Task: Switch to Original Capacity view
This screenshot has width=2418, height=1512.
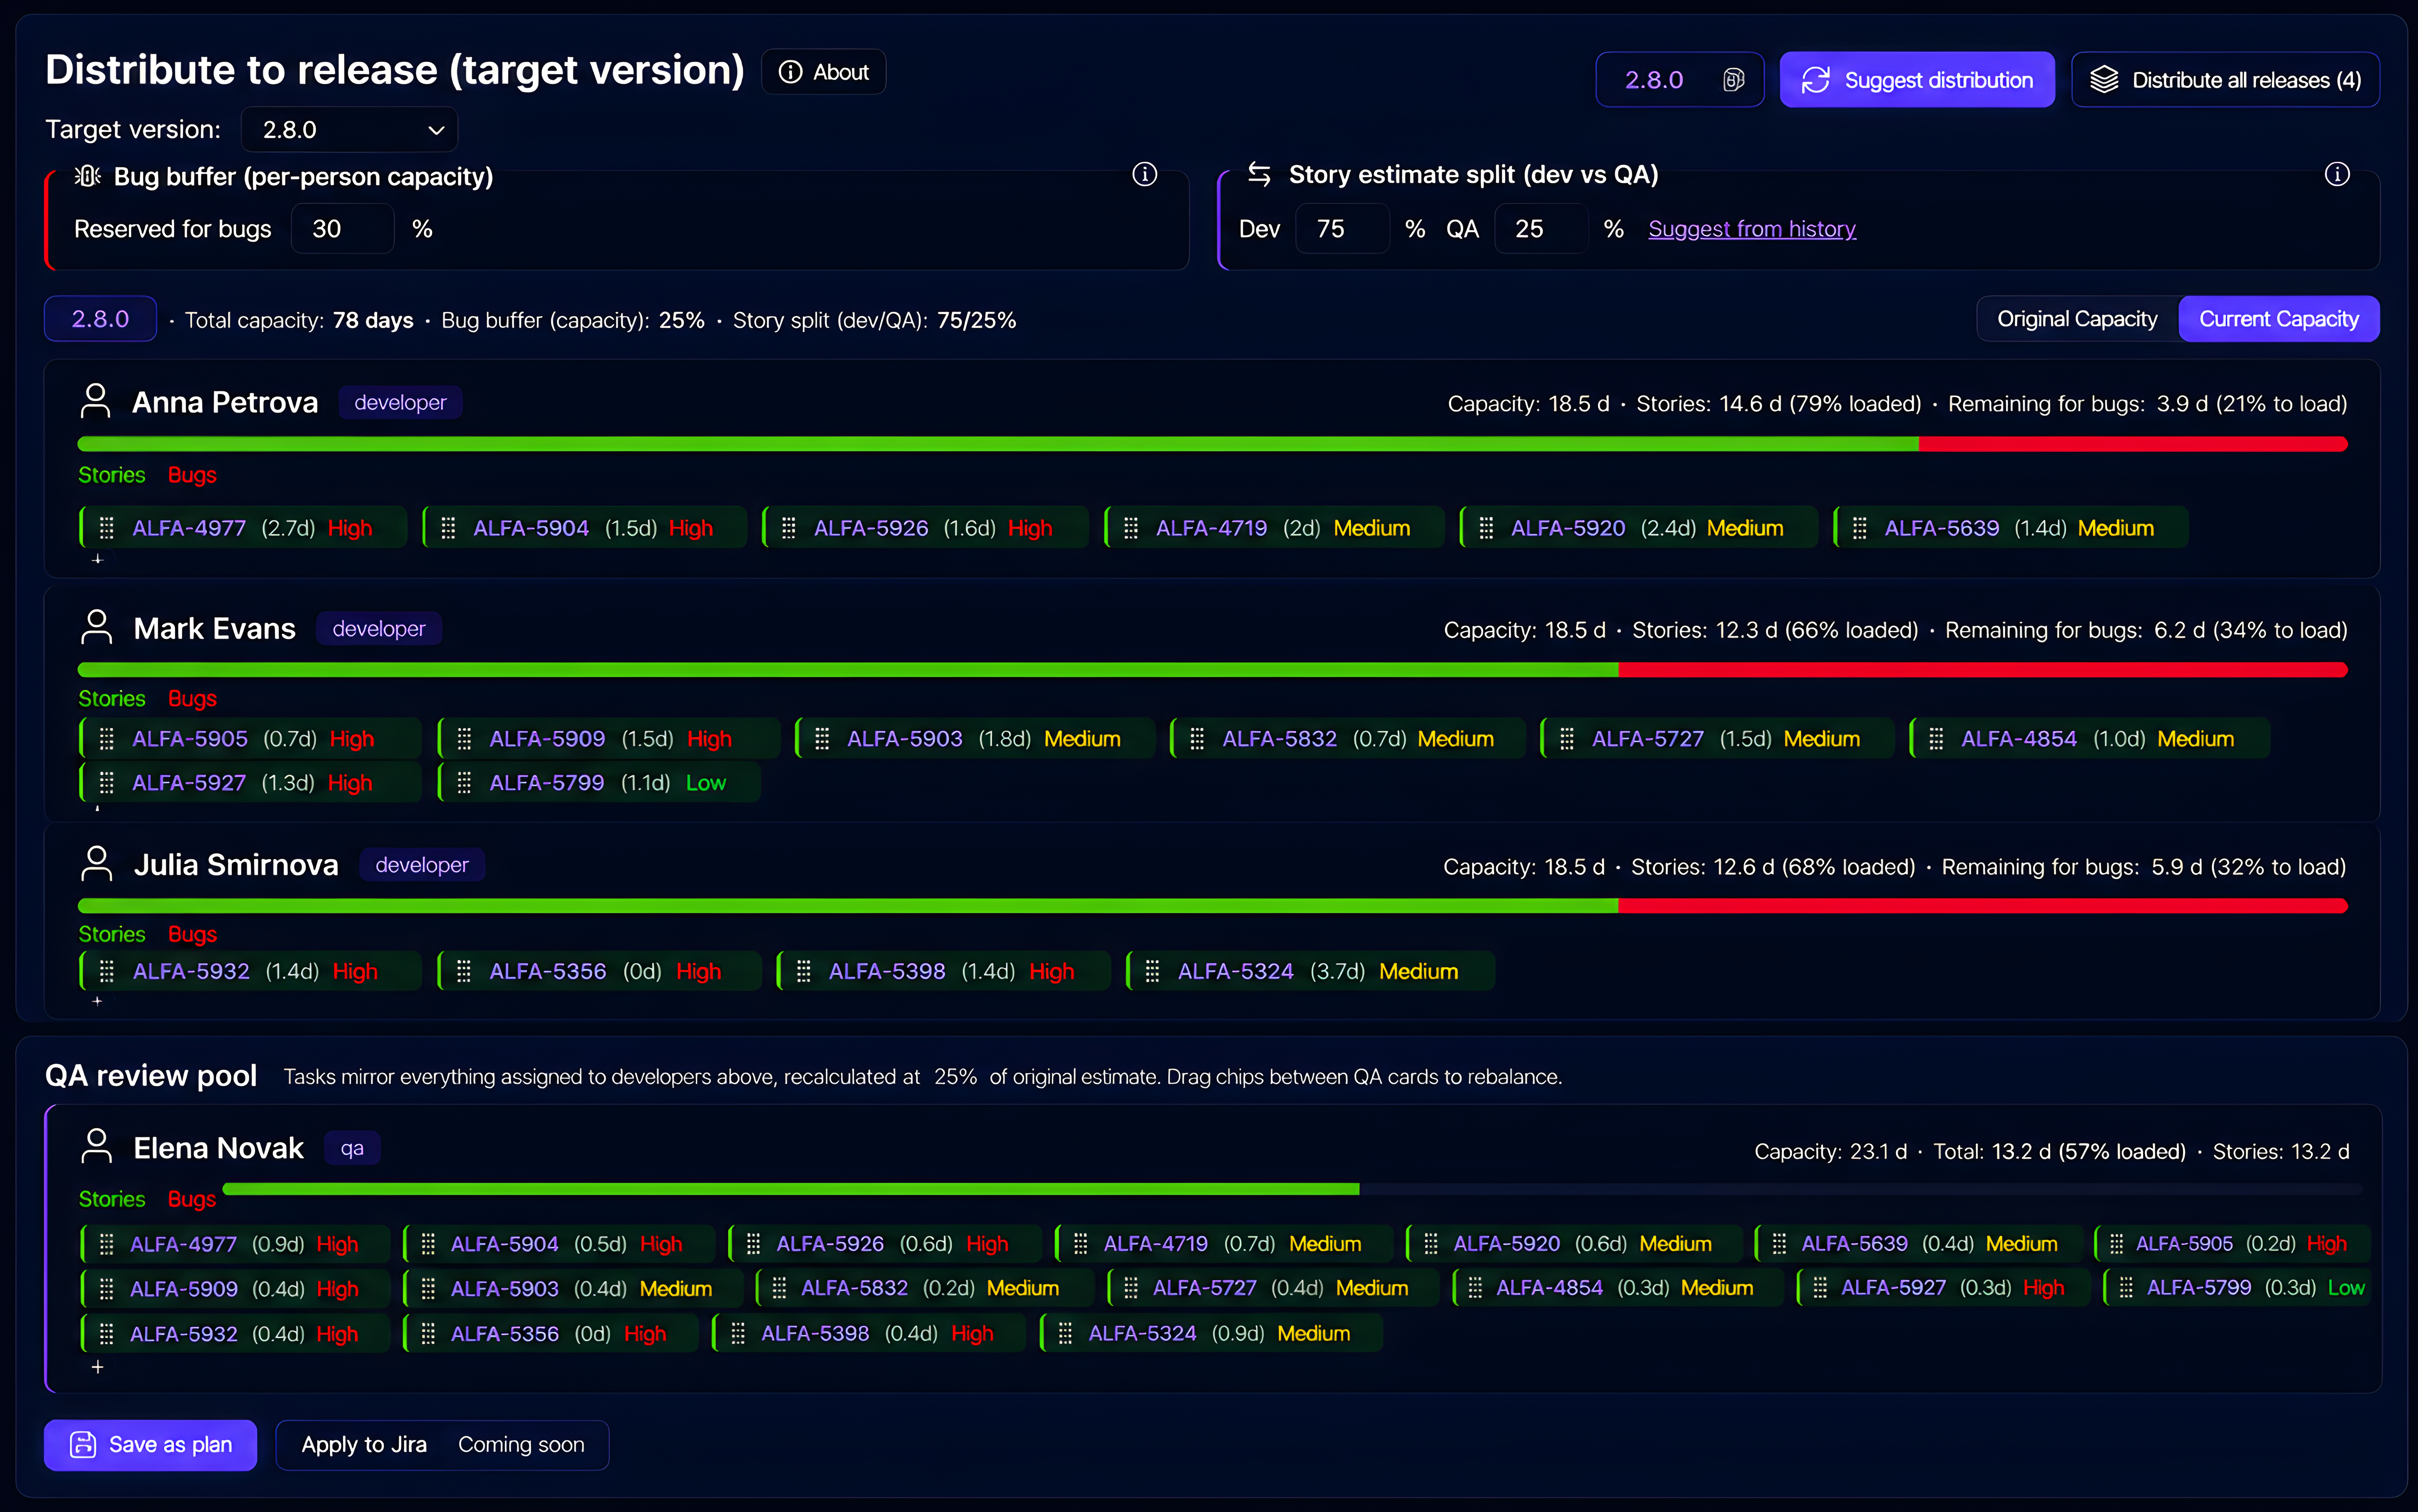Action: point(2077,319)
